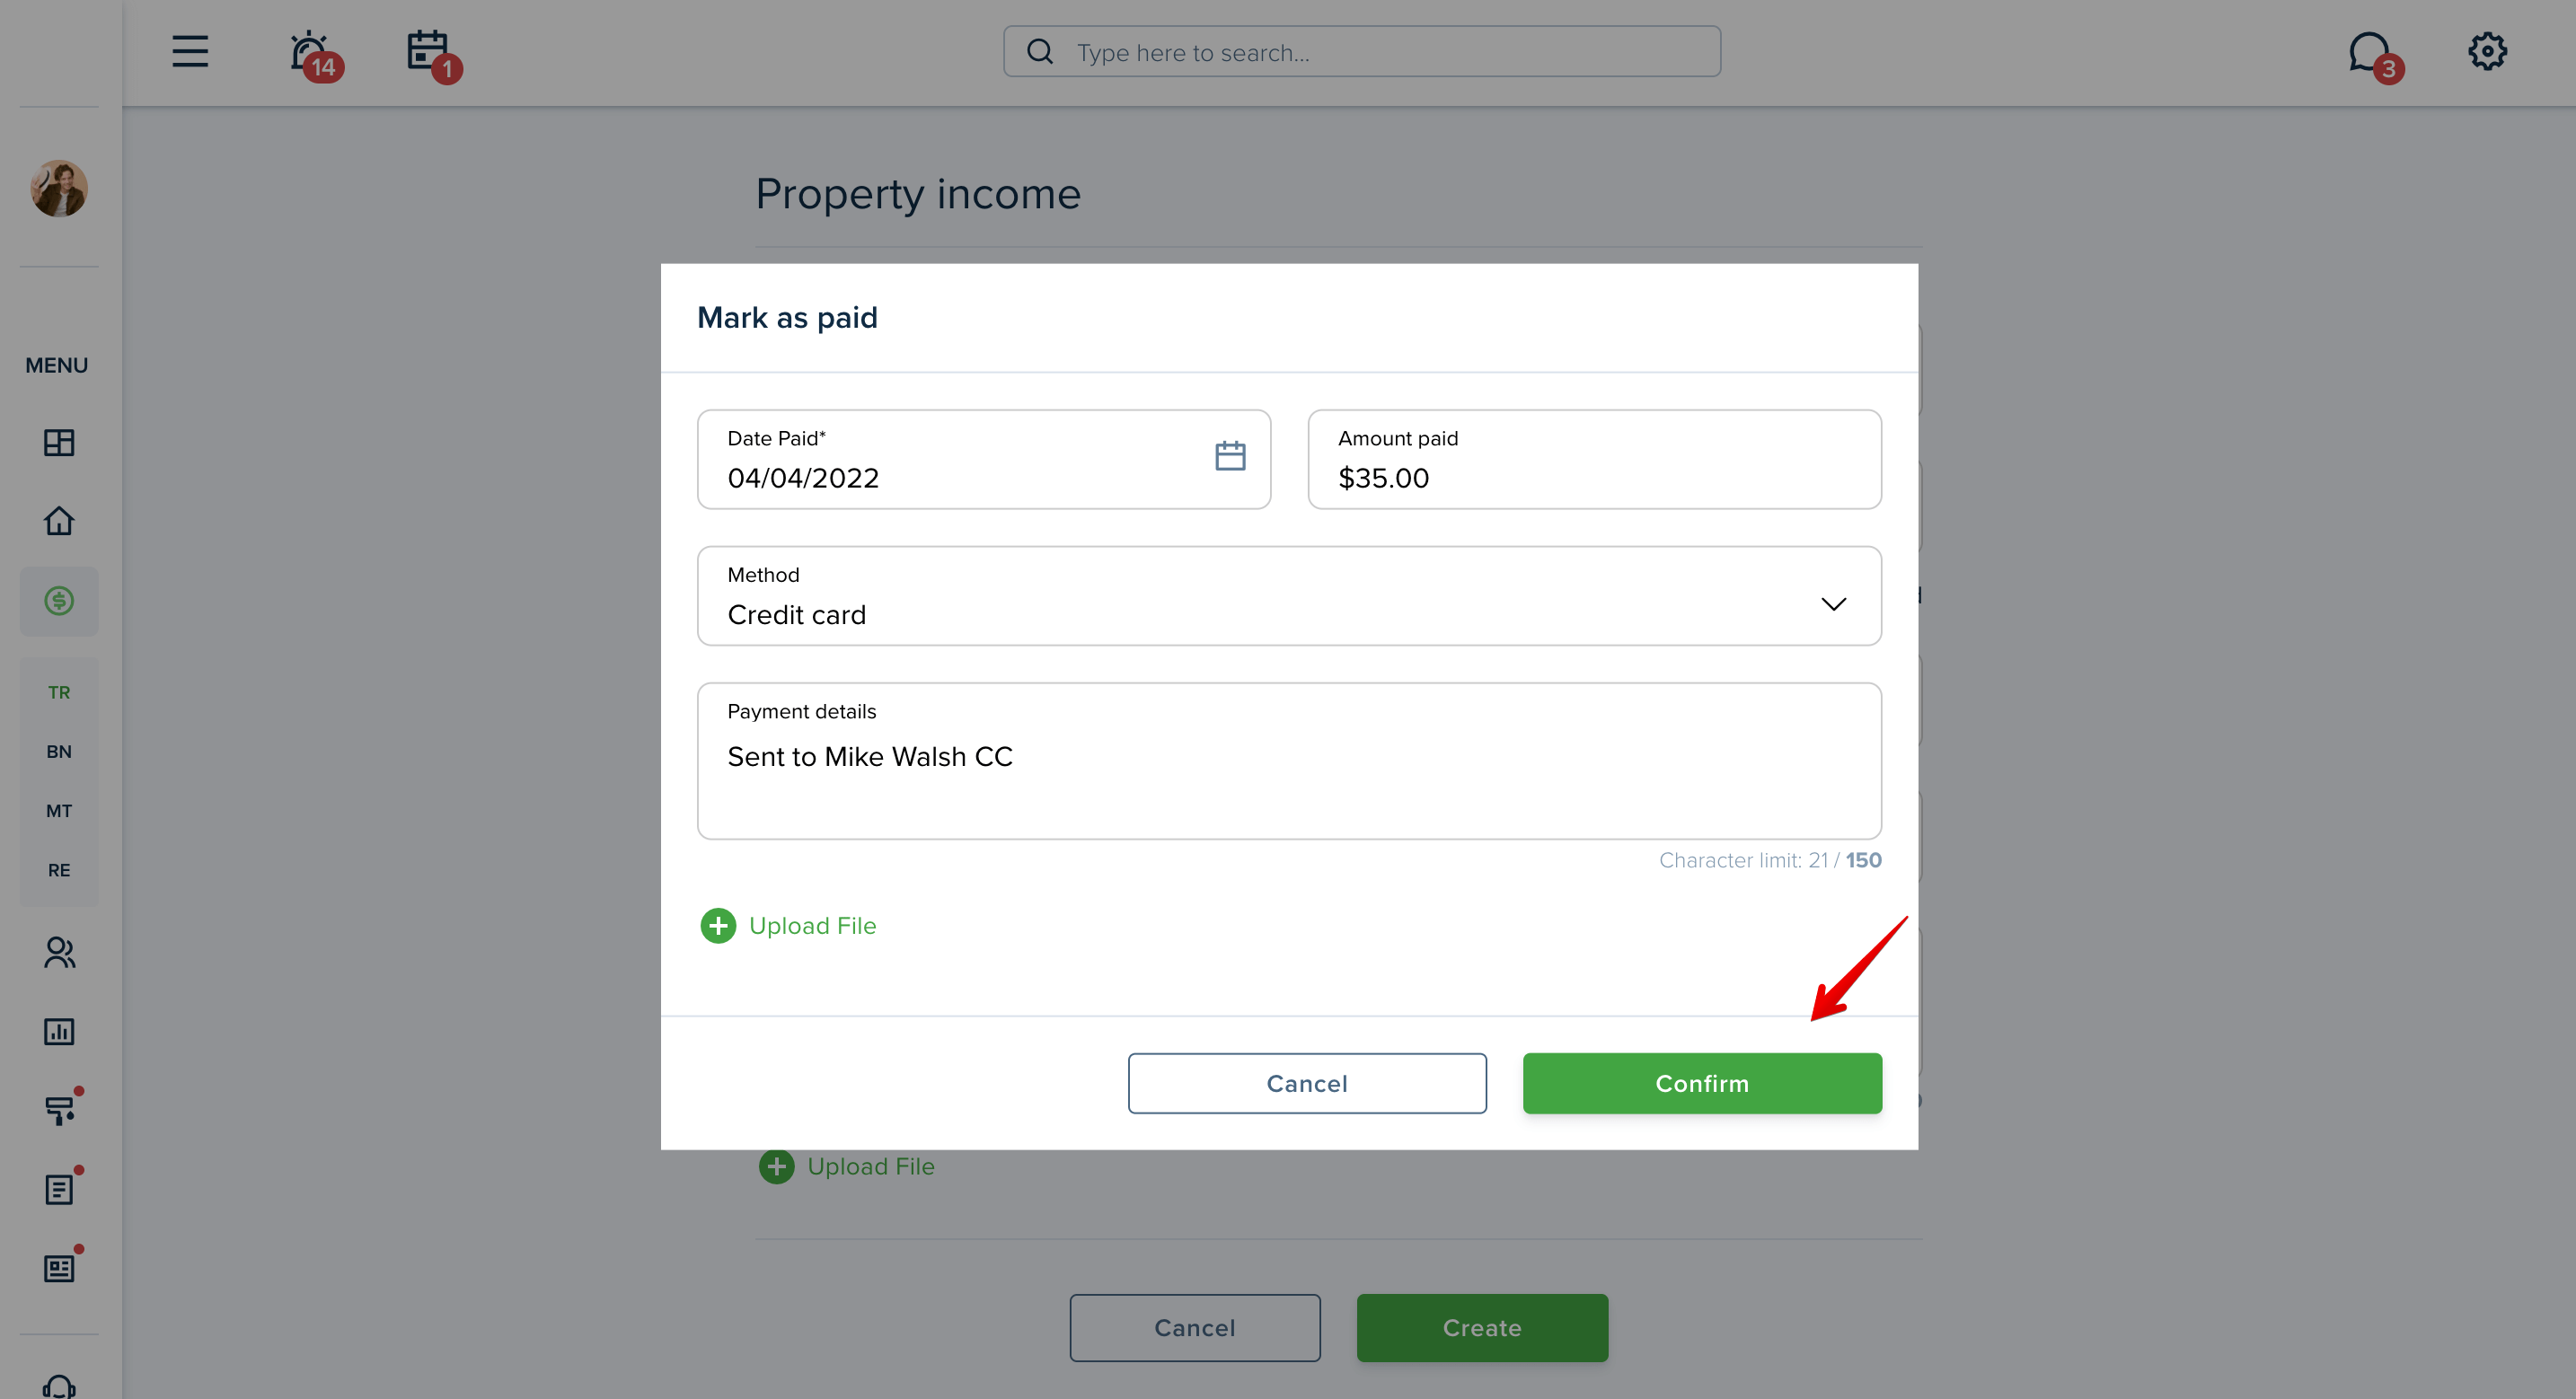Expand the Method dropdown showing Credit card
Image resolution: width=2576 pixels, height=1399 pixels.
1289,596
